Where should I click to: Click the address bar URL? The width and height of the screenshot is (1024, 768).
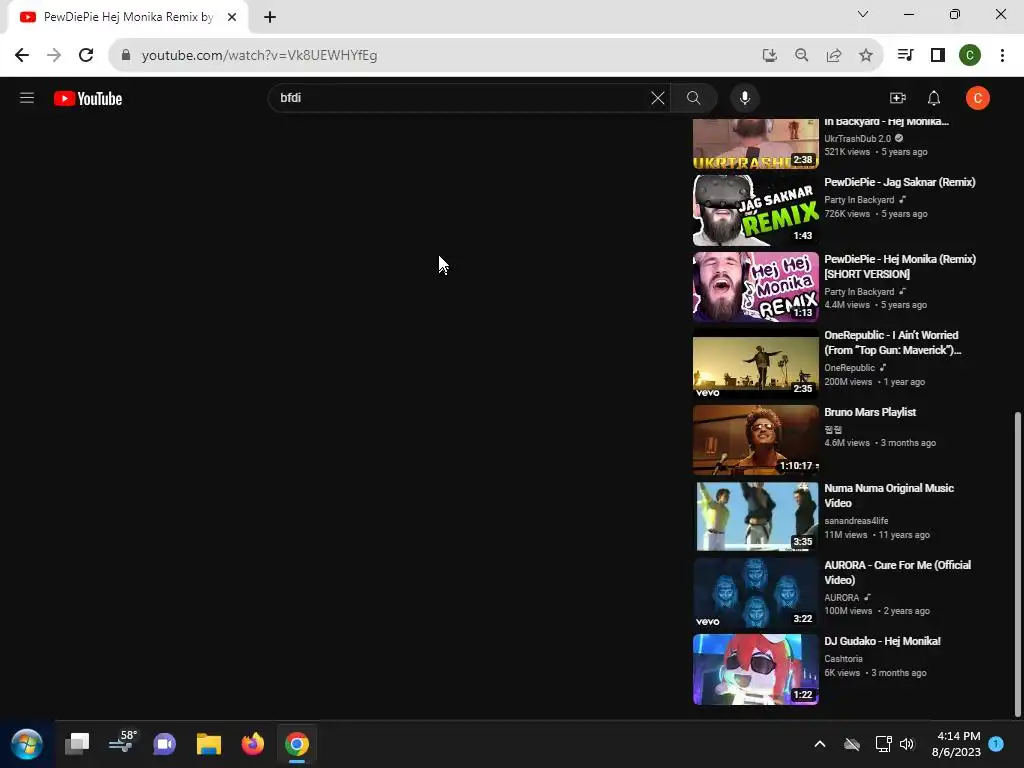tap(259, 56)
